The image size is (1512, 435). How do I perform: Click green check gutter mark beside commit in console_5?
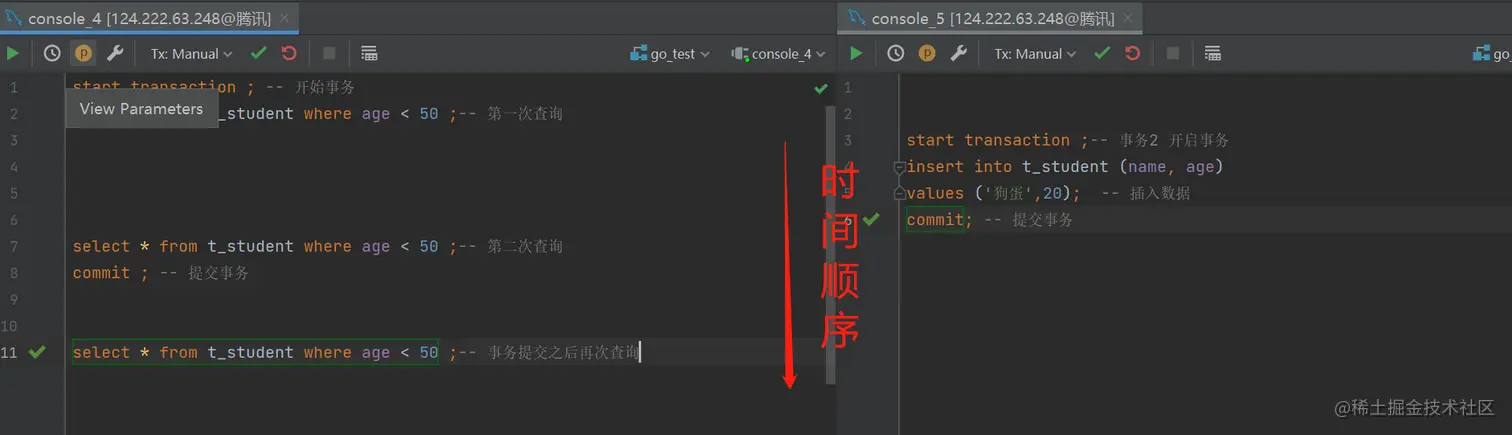pyautogui.click(x=872, y=219)
